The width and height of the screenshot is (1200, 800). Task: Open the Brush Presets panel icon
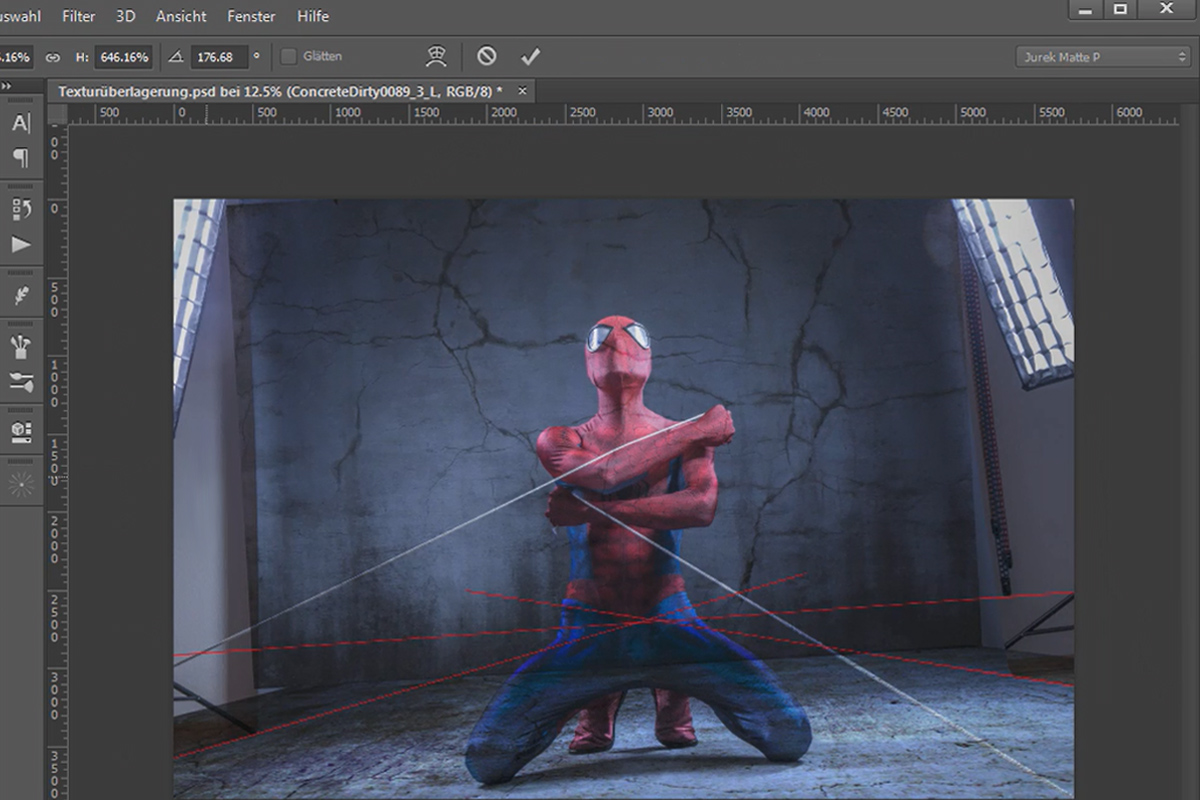(x=21, y=347)
